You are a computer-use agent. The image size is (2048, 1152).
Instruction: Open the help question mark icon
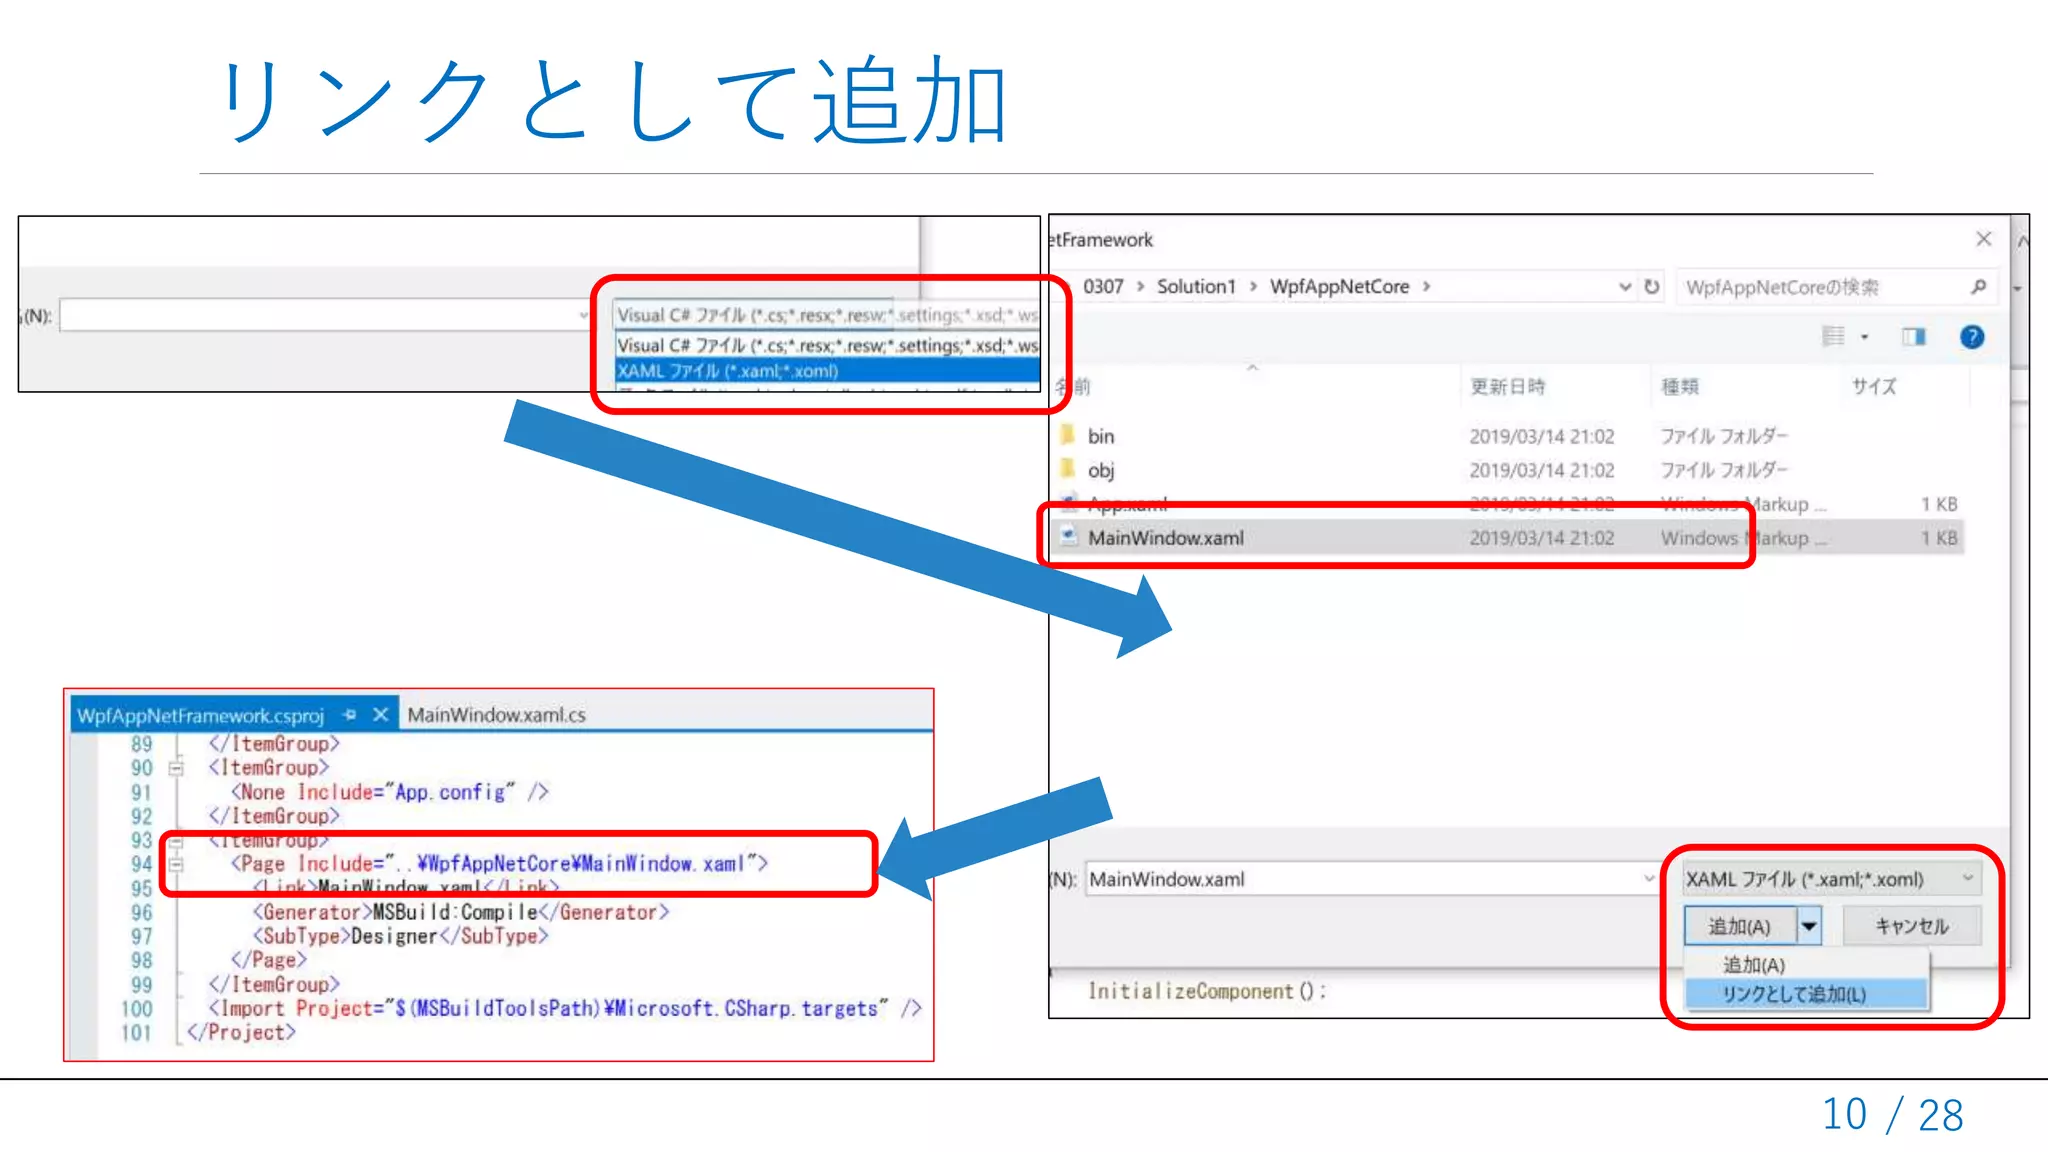pos(1972,337)
